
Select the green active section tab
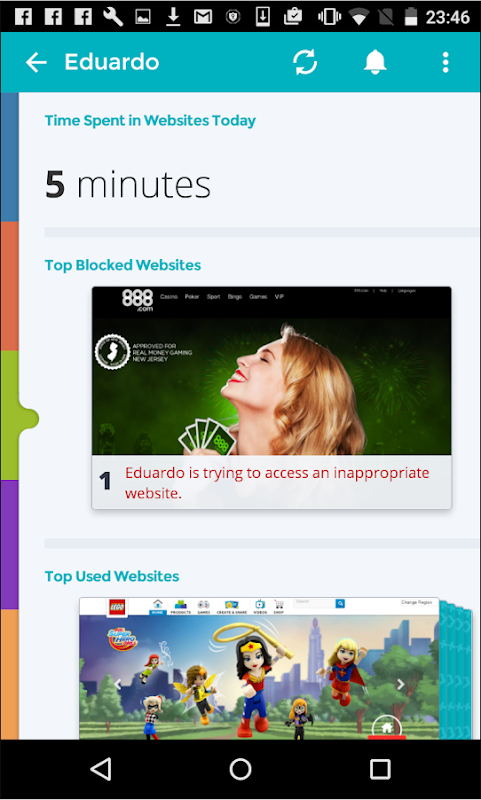click(15, 415)
